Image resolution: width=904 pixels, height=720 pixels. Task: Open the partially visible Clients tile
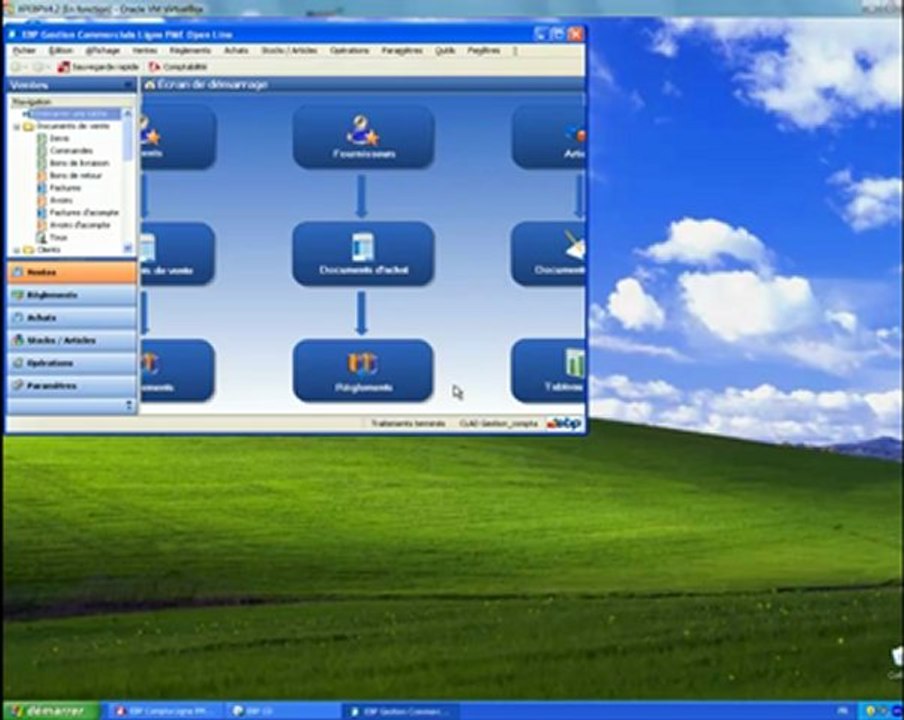178,137
